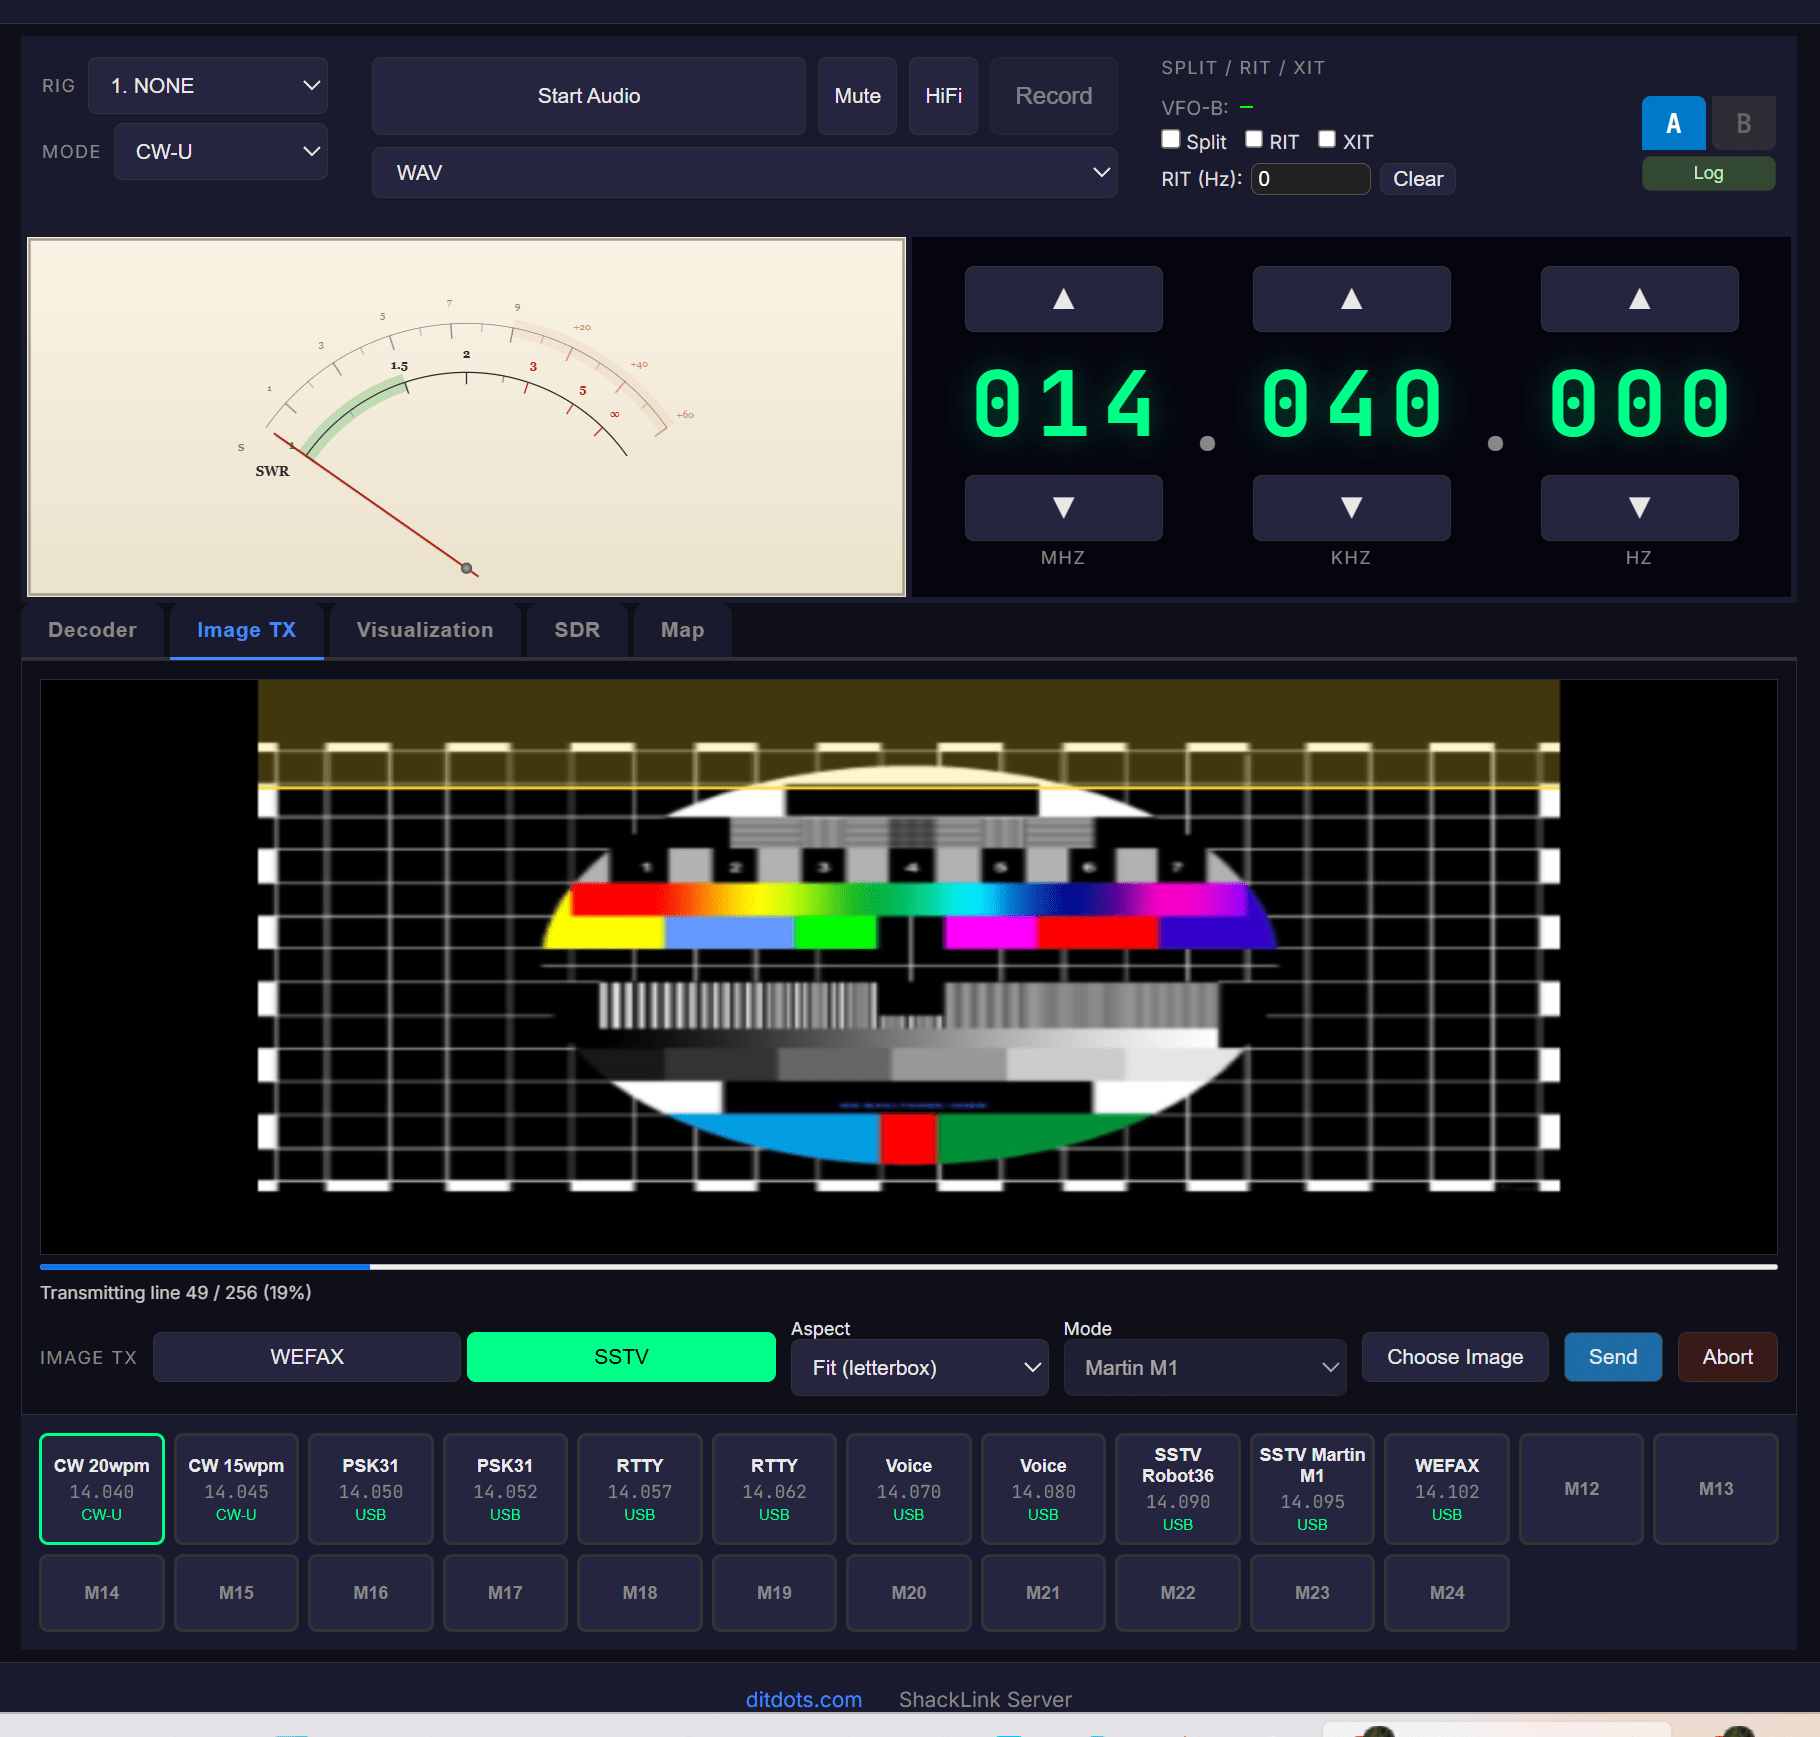Select empty memory M18
This screenshot has width=1820, height=1737.
click(640, 1593)
